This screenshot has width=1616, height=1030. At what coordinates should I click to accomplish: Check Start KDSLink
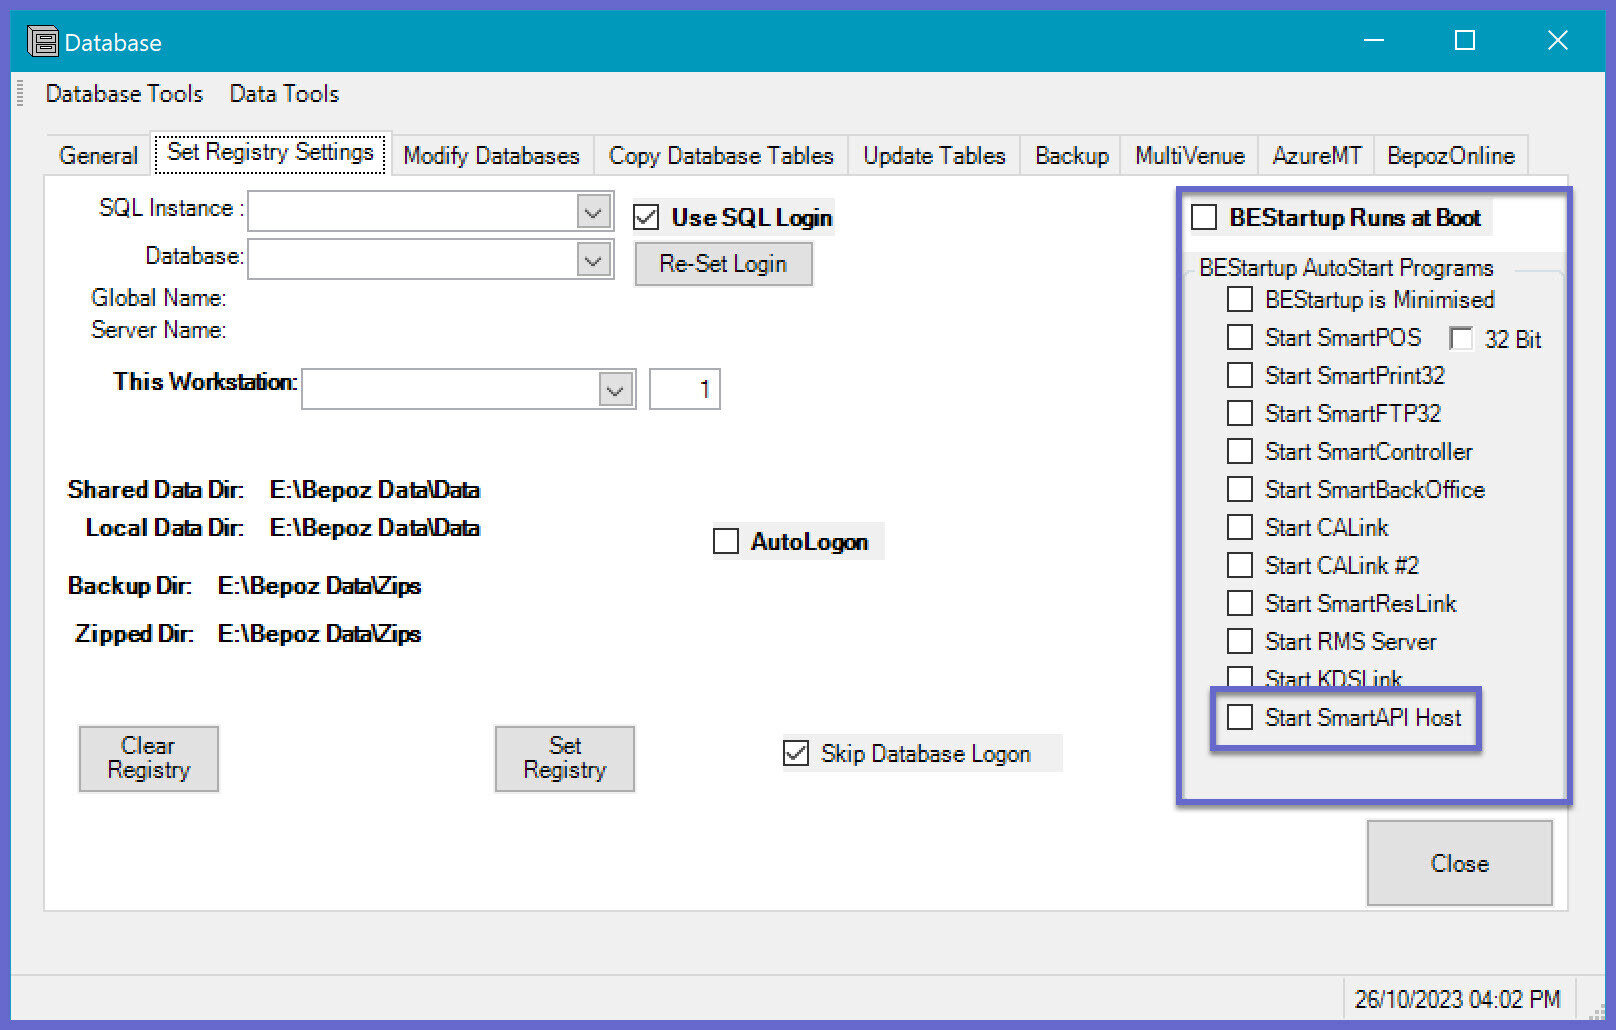[1240, 677]
